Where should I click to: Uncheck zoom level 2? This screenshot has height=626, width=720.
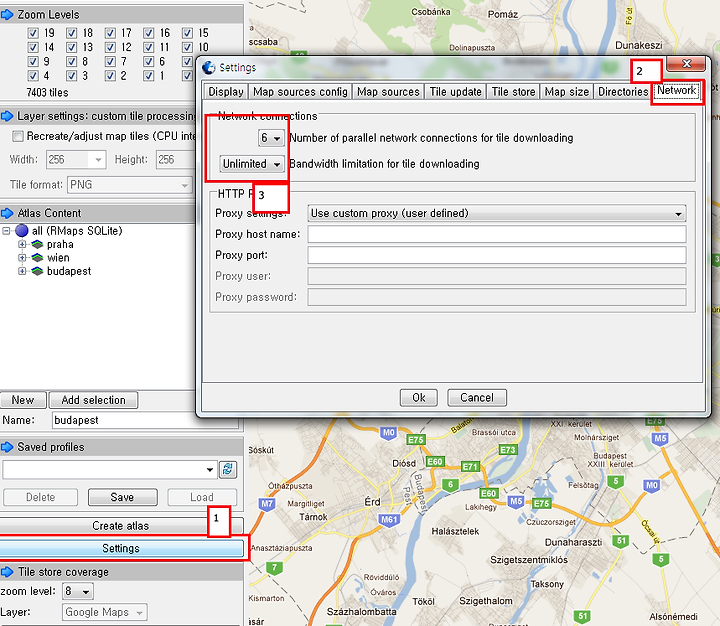(x=110, y=76)
